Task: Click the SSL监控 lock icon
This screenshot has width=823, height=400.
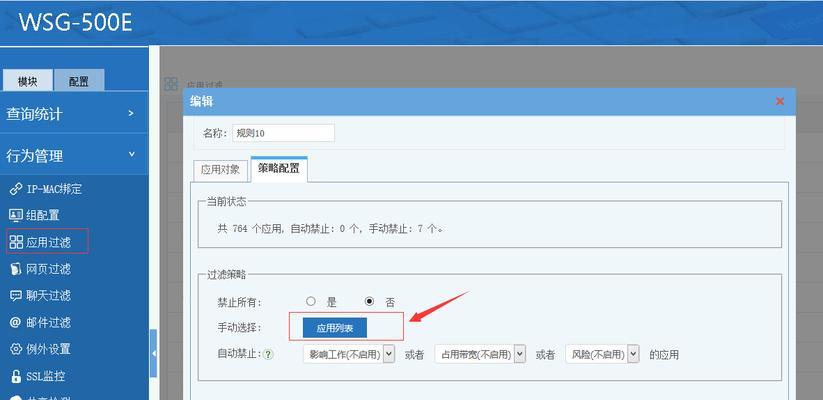Action: pos(16,376)
